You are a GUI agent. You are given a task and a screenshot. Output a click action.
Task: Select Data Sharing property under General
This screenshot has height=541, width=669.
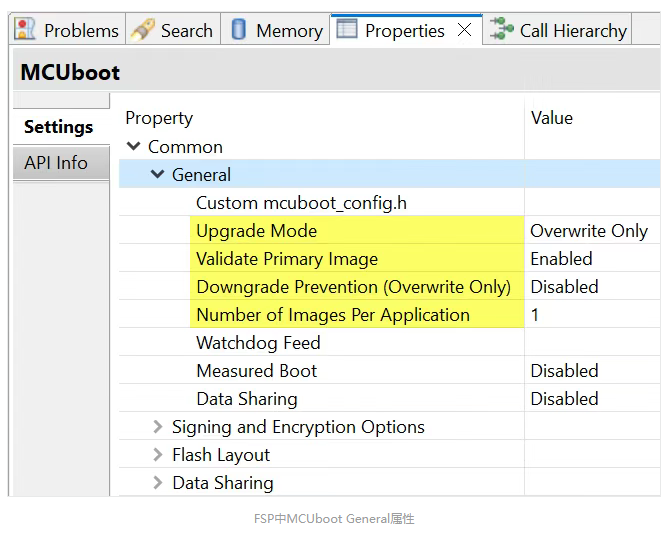click(247, 399)
